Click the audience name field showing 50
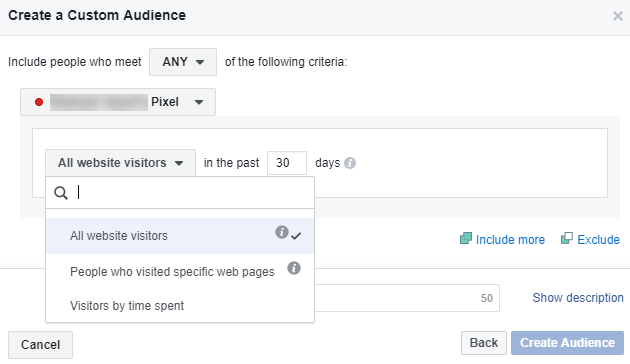Image resolution: width=630 pixels, height=364 pixels. point(407,298)
